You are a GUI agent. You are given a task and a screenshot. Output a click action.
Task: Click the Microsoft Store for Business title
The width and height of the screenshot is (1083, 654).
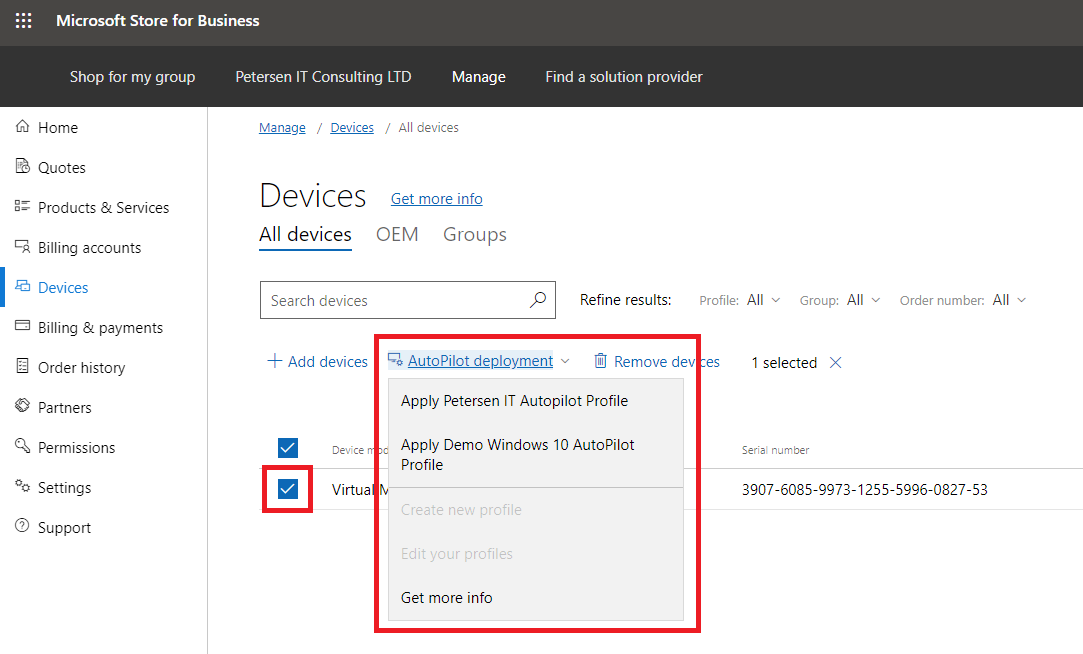coord(157,21)
